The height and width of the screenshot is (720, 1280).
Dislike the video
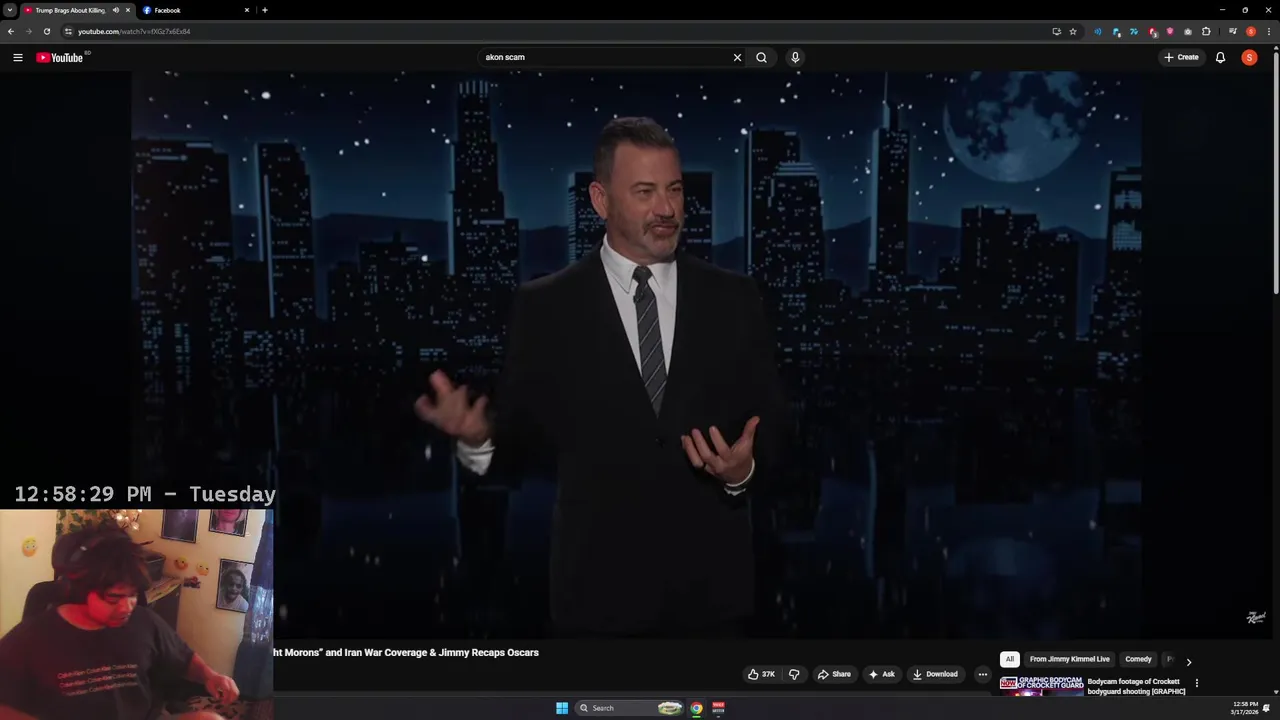(x=794, y=674)
